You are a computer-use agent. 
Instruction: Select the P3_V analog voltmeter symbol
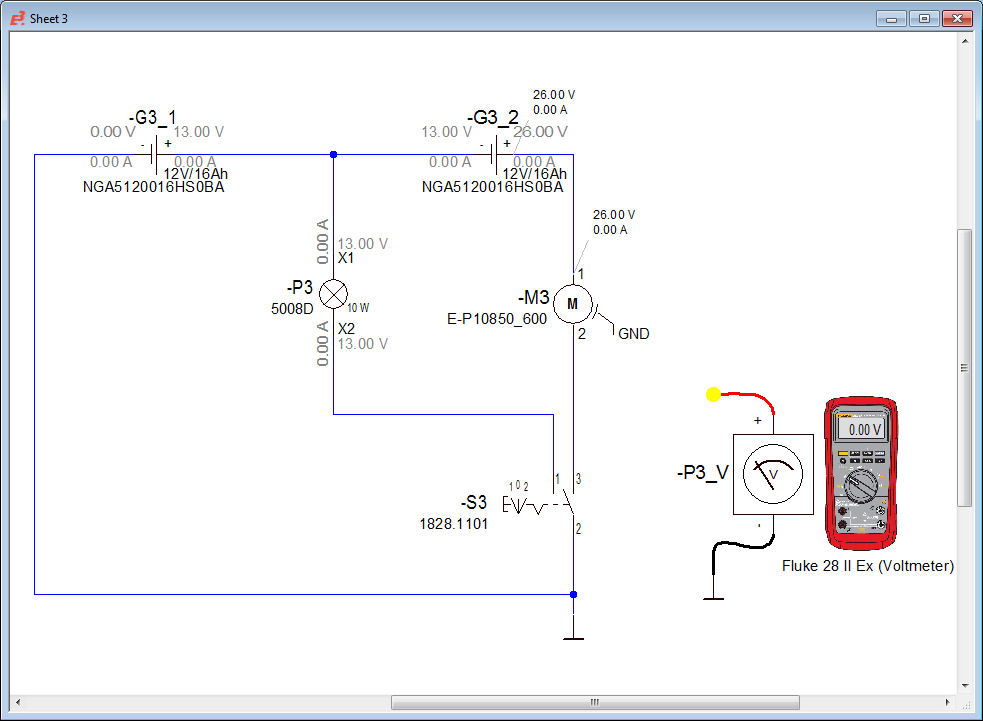click(773, 473)
